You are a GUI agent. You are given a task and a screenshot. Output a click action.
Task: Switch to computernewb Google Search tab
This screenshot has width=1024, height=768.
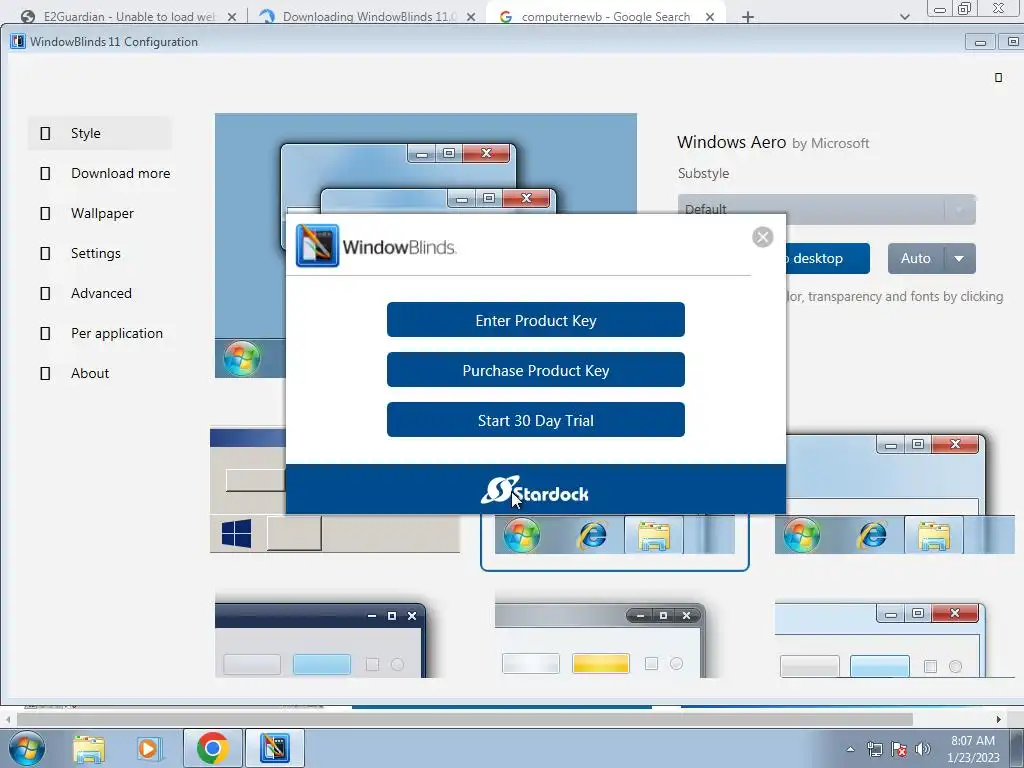pyautogui.click(x=605, y=17)
